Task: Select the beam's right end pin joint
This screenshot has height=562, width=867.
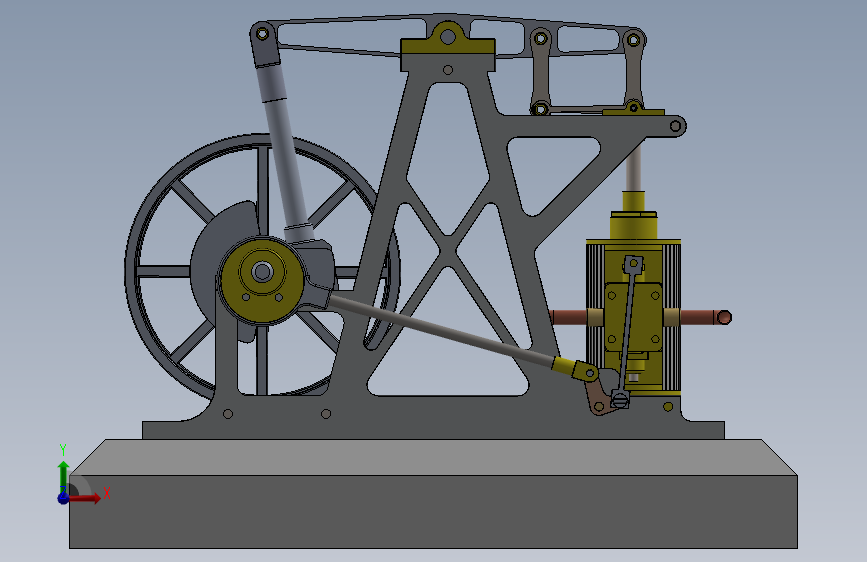Action: click(634, 40)
